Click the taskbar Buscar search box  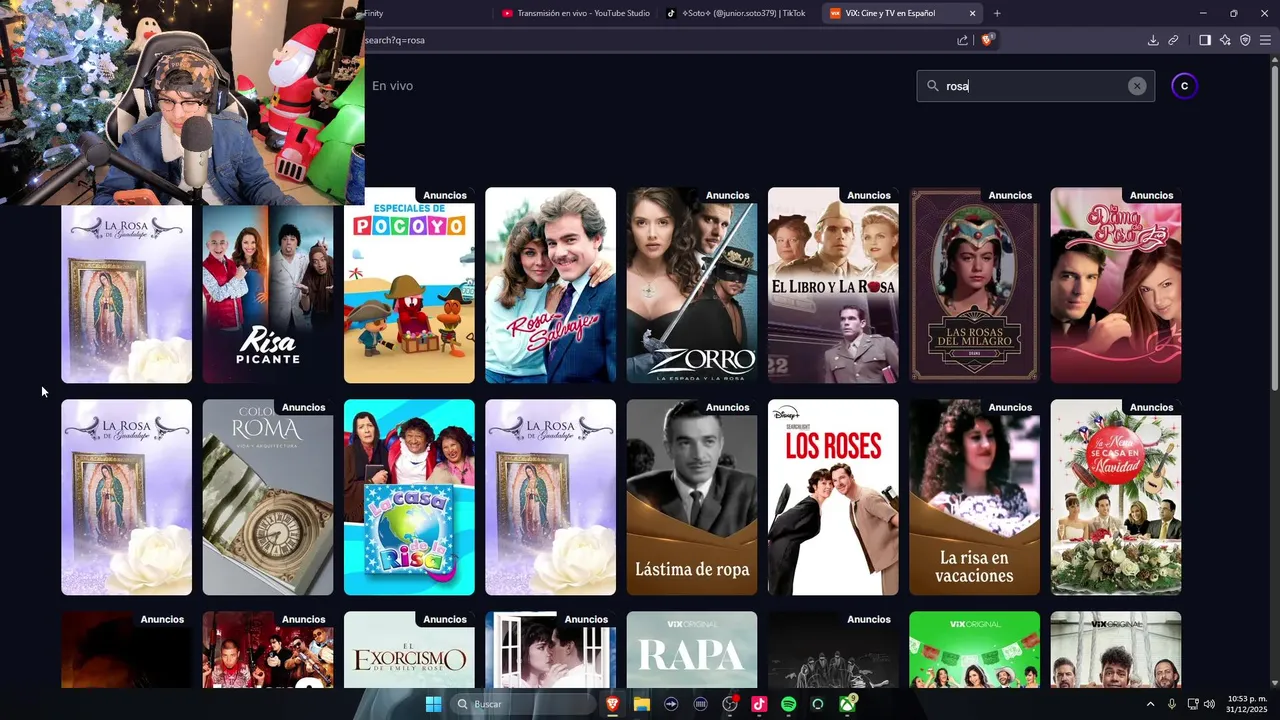pos(521,704)
